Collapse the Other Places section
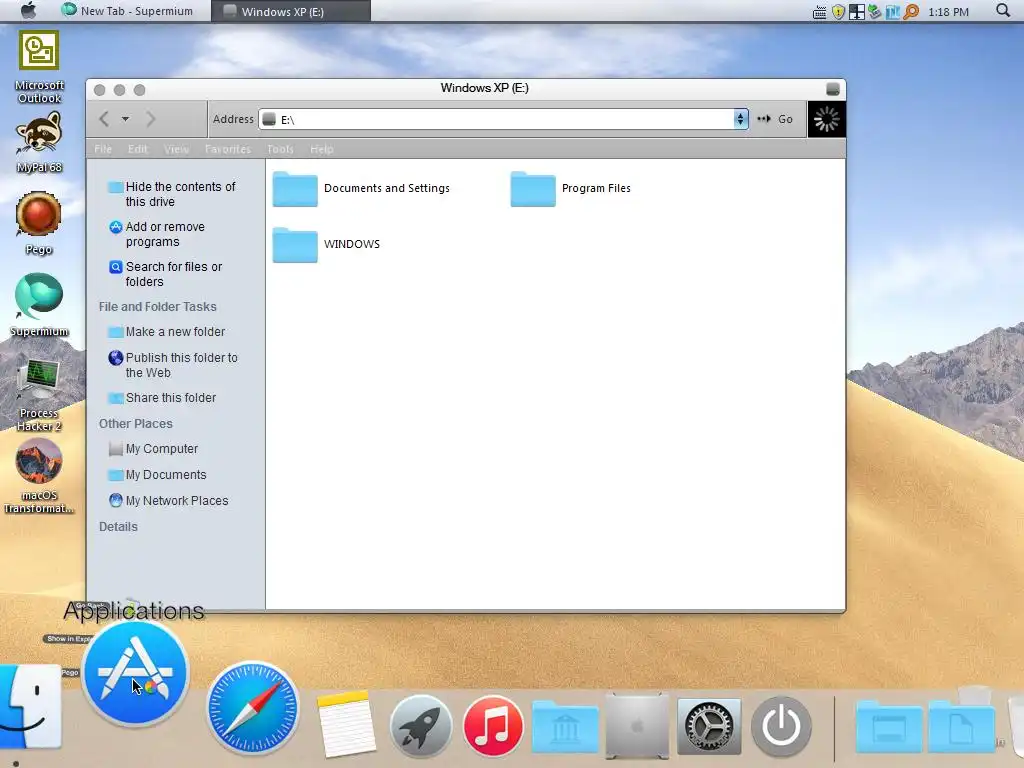 coord(136,423)
